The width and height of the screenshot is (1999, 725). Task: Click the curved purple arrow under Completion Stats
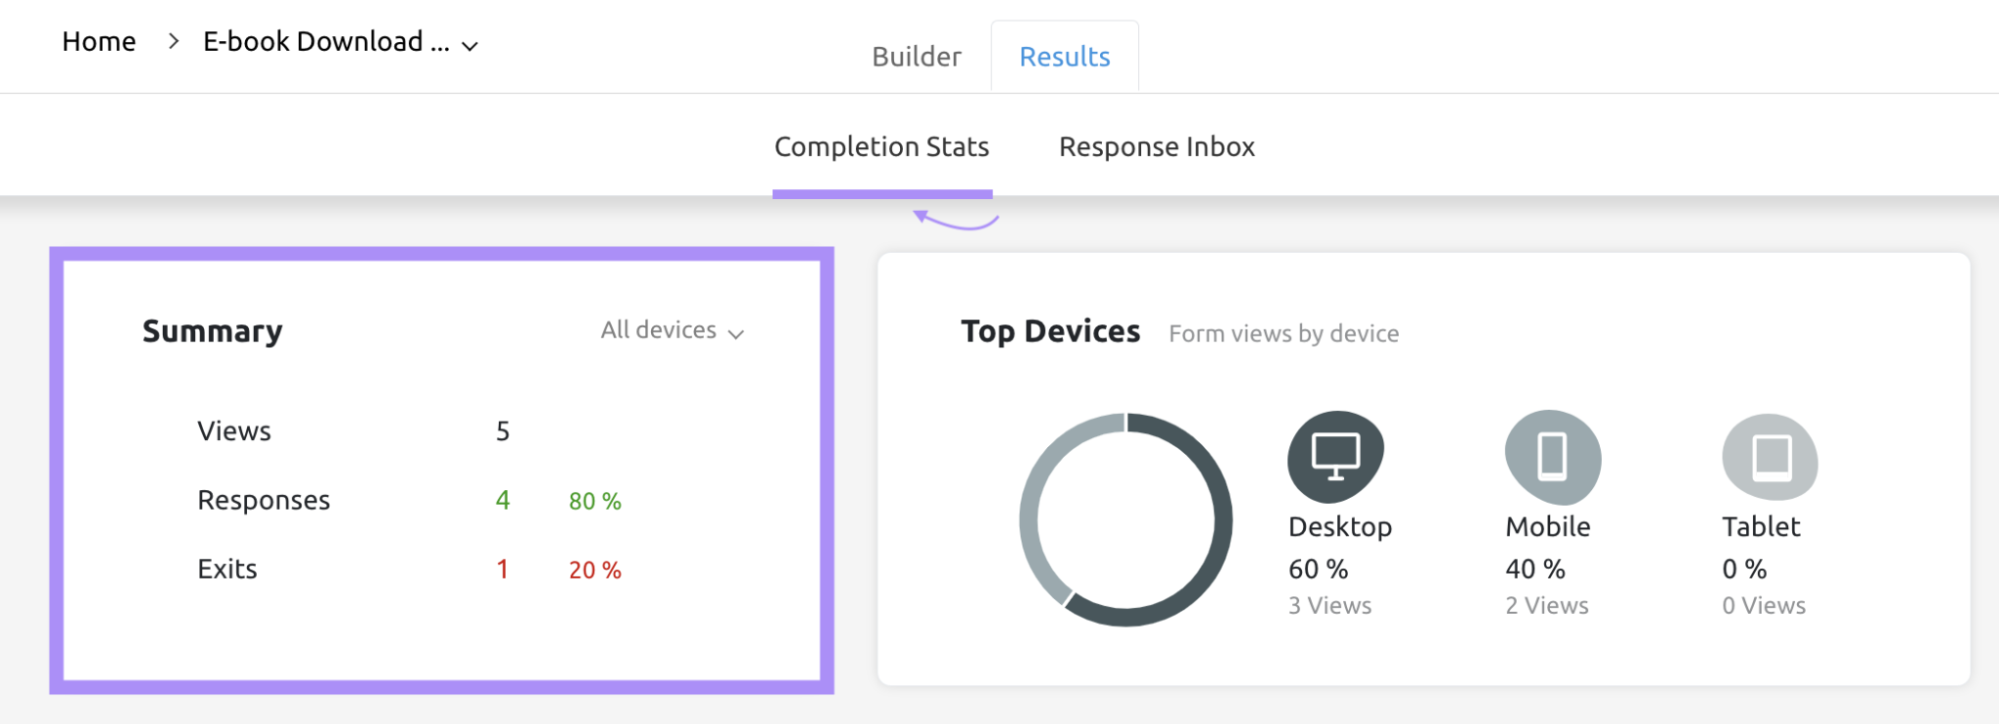click(x=955, y=219)
